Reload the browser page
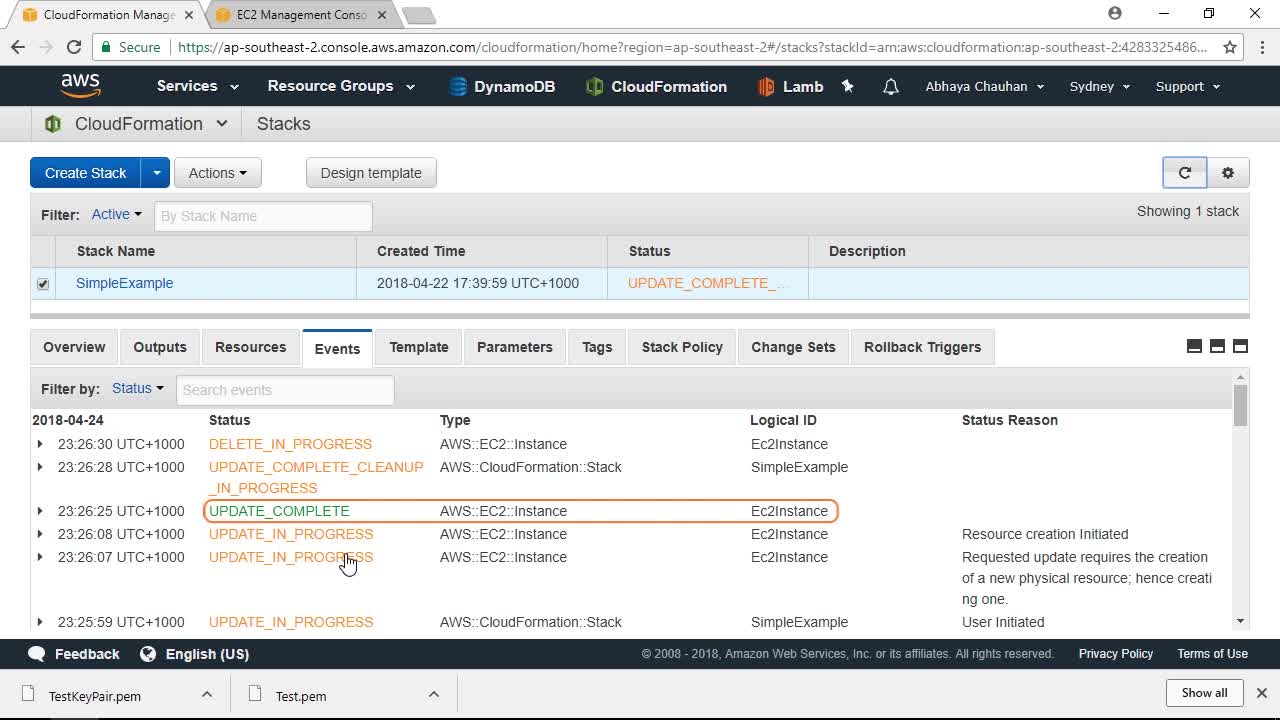The height and width of the screenshot is (720, 1280). click(x=73, y=47)
